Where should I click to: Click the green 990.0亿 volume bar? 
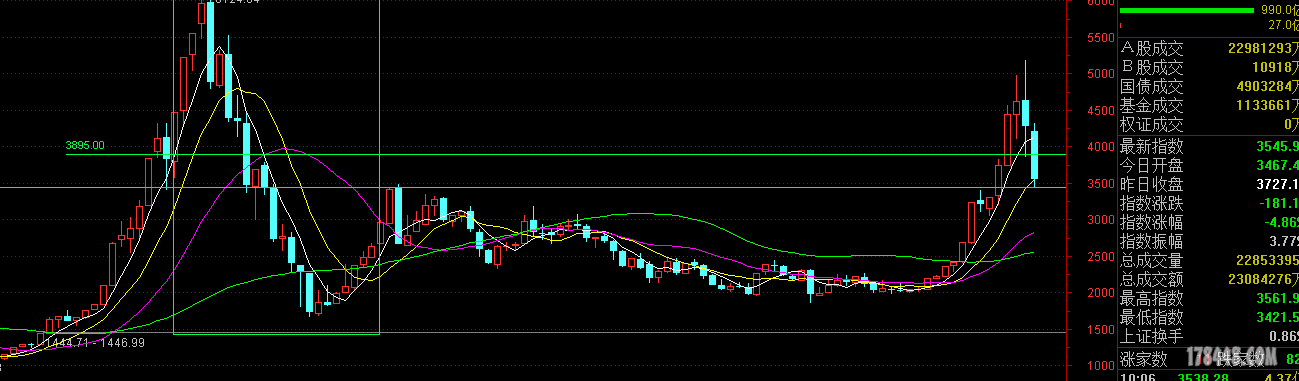click(x=1186, y=10)
